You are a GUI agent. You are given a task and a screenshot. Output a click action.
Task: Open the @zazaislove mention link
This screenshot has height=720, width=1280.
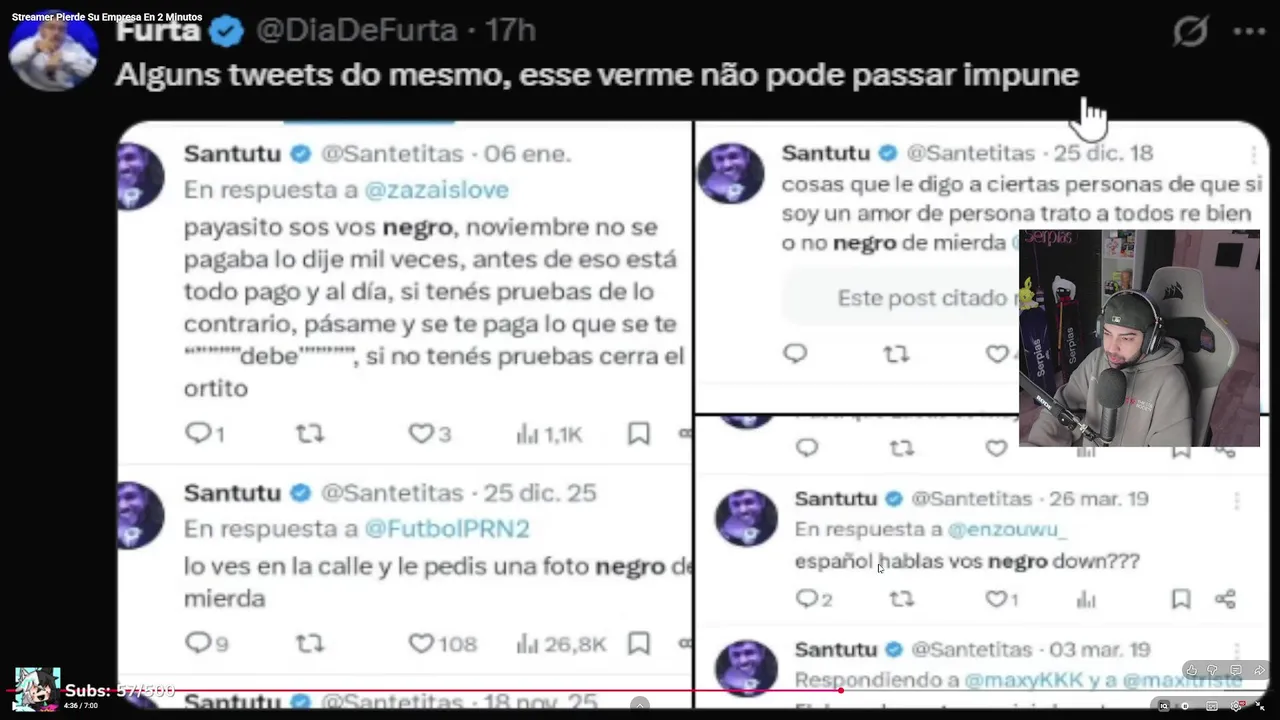436,189
